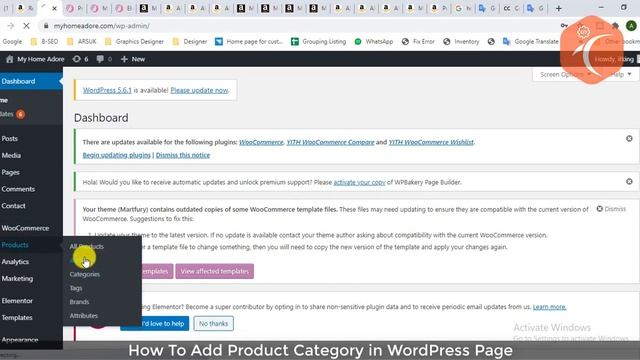The height and width of the screenshot is (360, 640).
Task: Open the Google Translate bookmark
Action: 531,42
